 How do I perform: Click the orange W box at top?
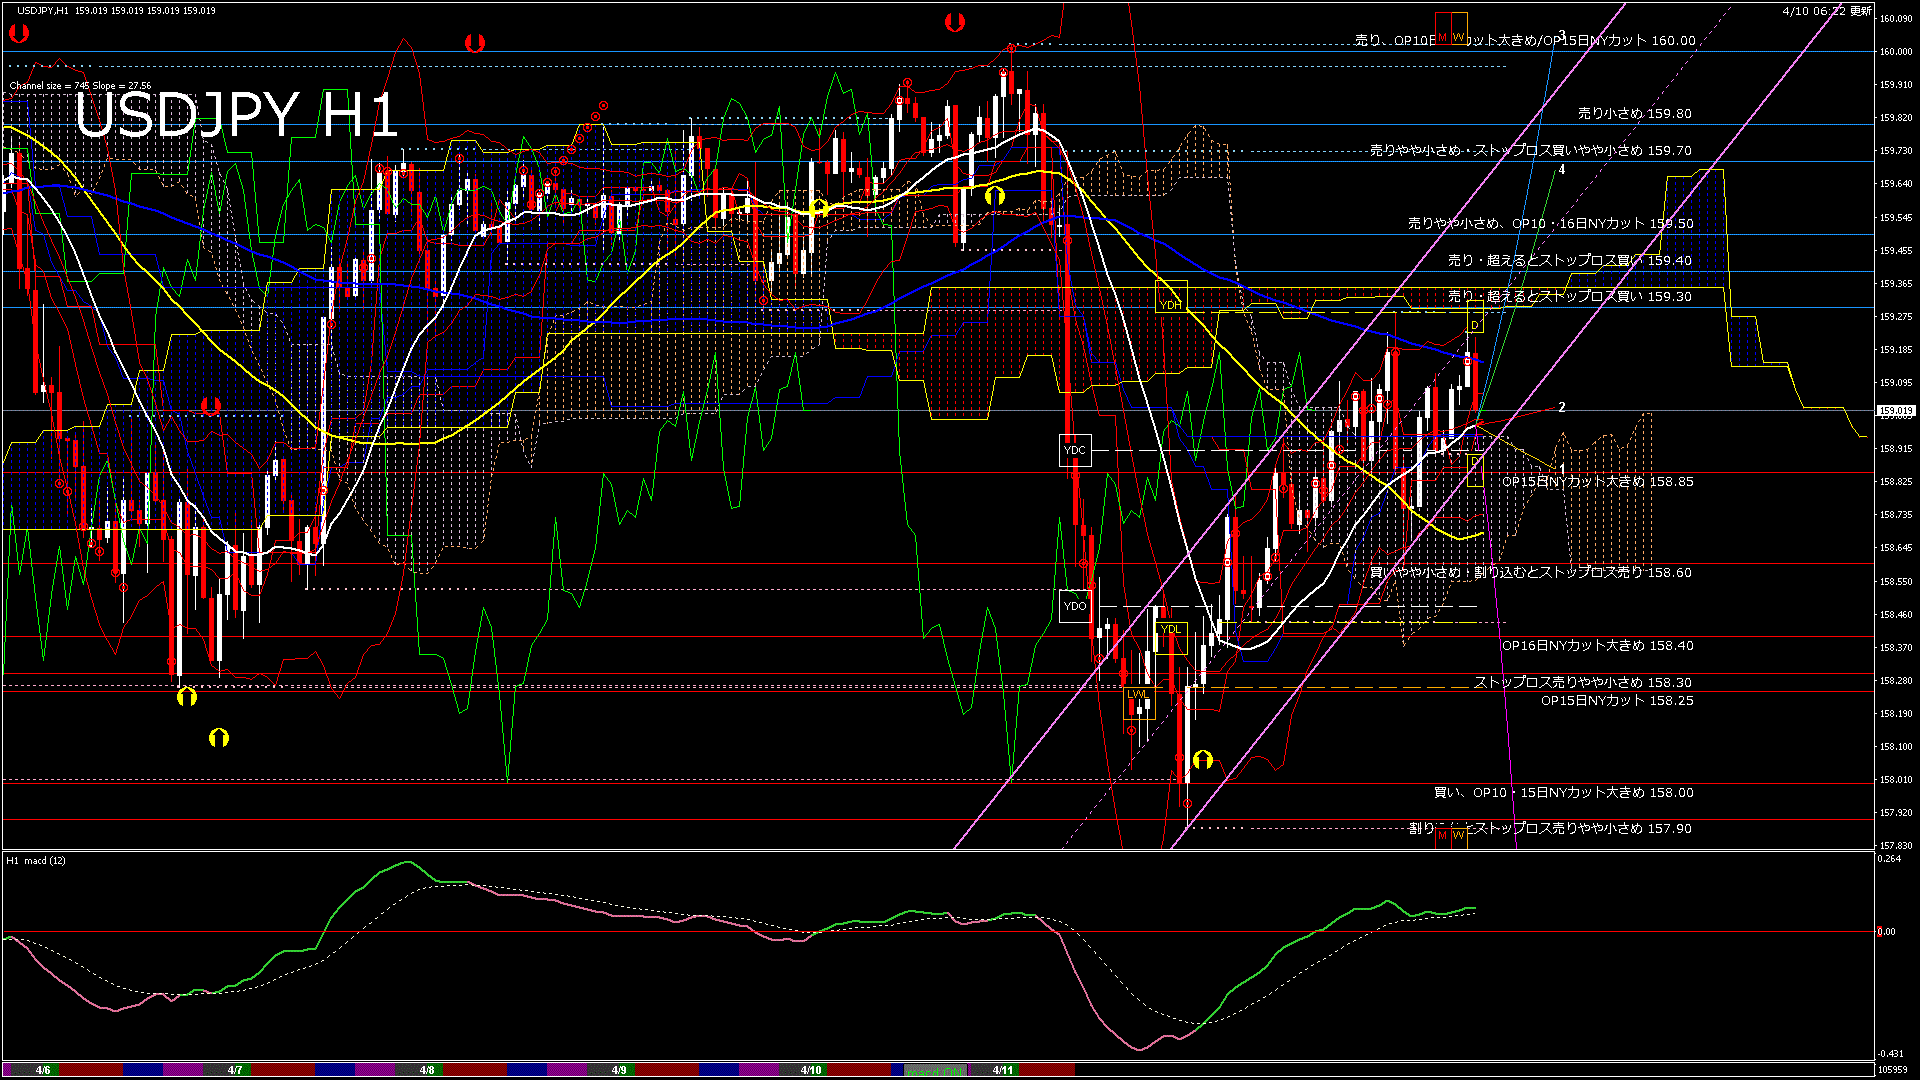(x=1459, y=28)
